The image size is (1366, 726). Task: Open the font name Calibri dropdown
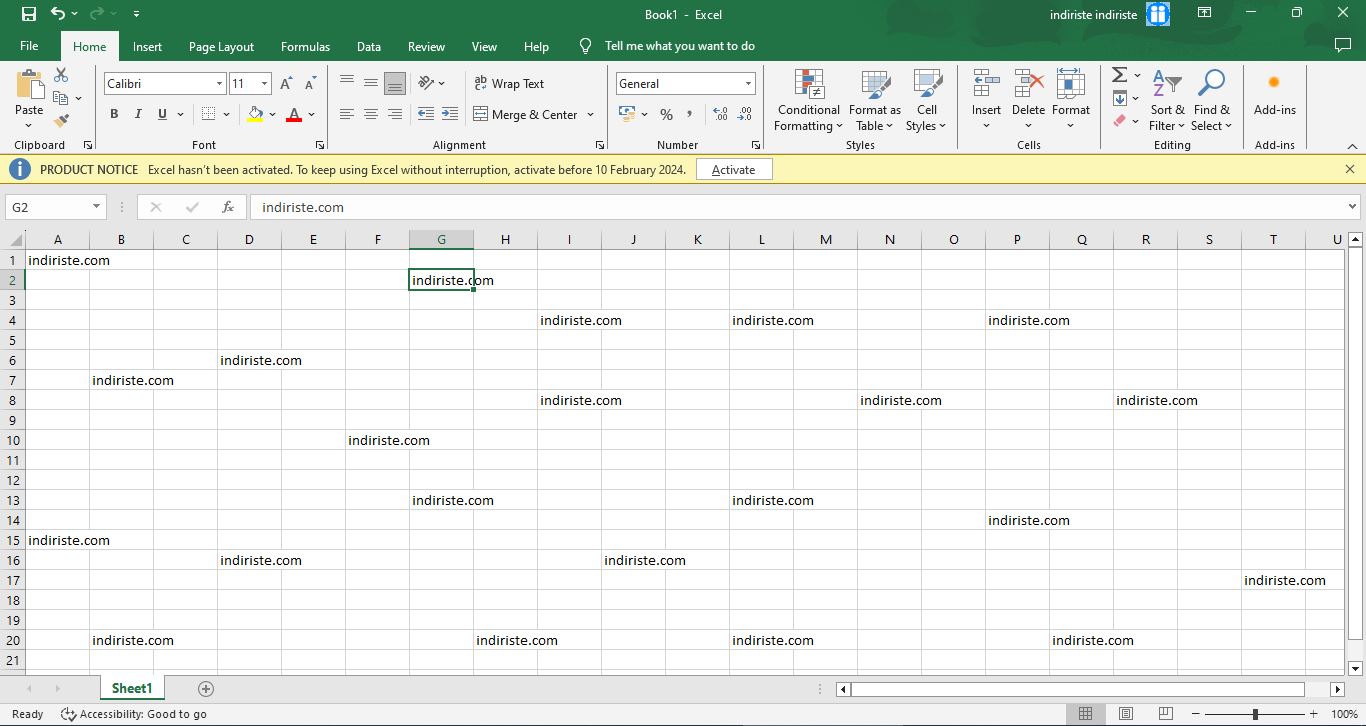219,84
